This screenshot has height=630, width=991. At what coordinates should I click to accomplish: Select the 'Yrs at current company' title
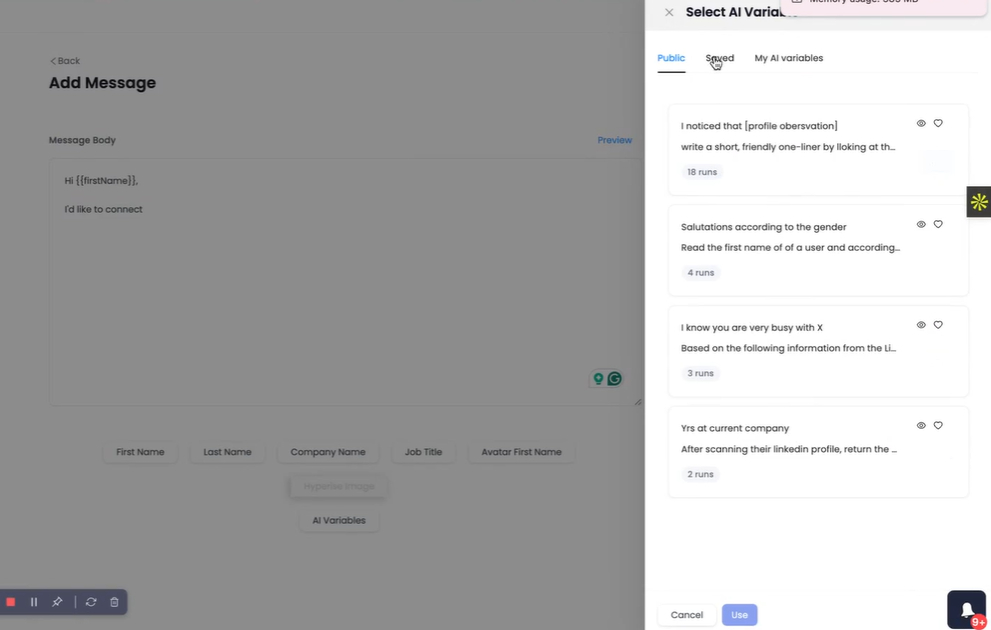pyautogui.click(x=734, y=428)
